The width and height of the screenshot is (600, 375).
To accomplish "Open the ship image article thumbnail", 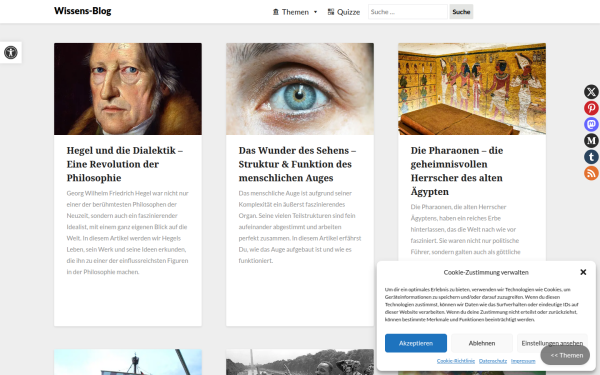I will (128, 362).
